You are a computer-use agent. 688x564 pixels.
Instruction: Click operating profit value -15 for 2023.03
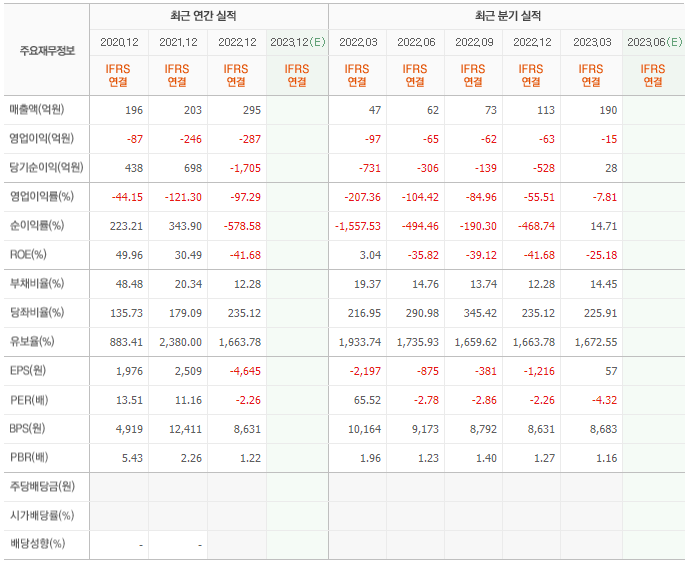tap(609, 139)
